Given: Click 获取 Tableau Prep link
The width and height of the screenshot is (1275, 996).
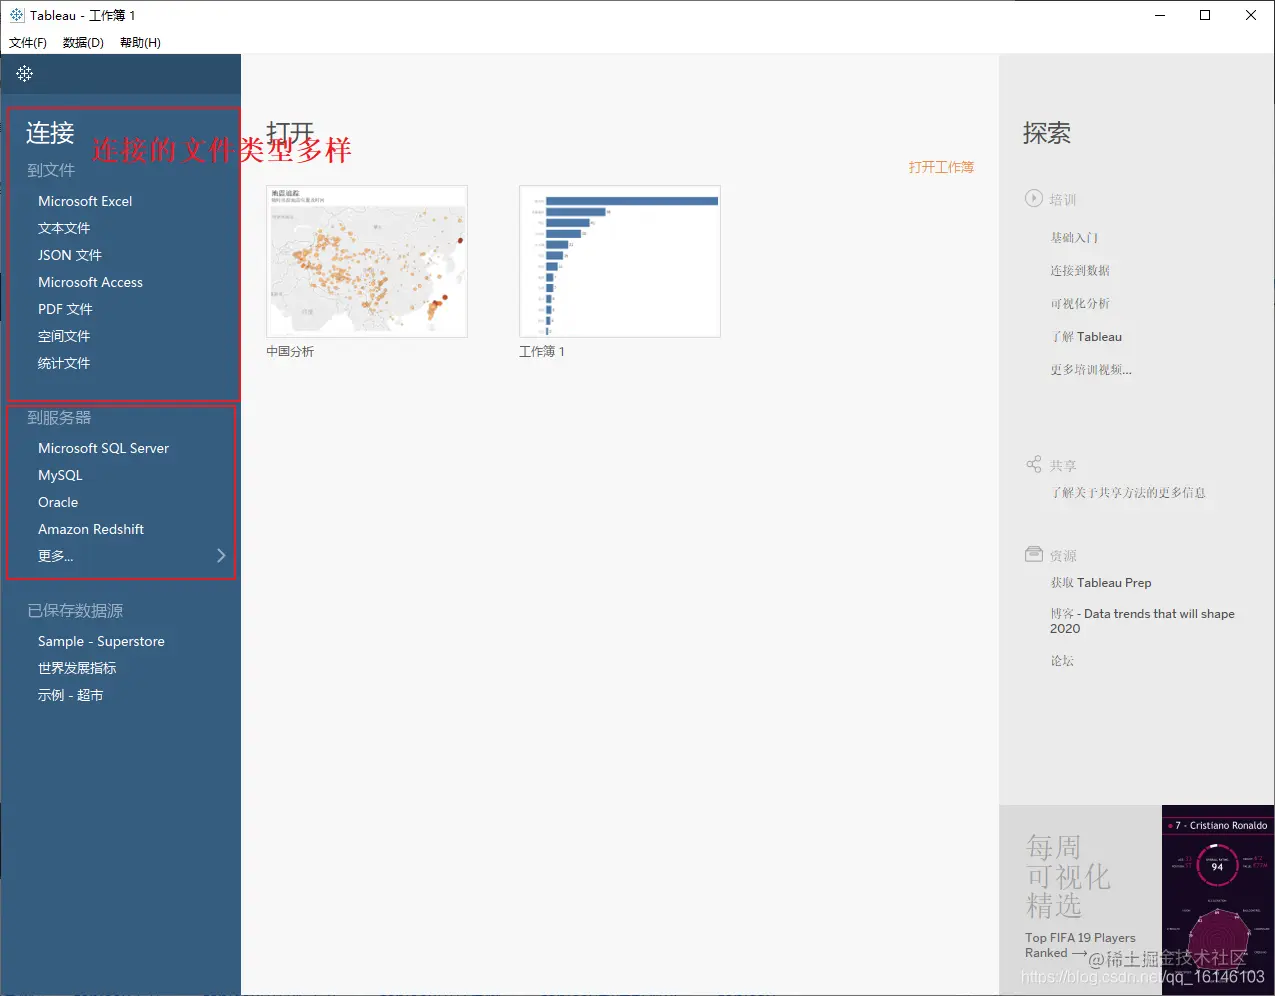Looking at the screenshot, I should 1101,583.
